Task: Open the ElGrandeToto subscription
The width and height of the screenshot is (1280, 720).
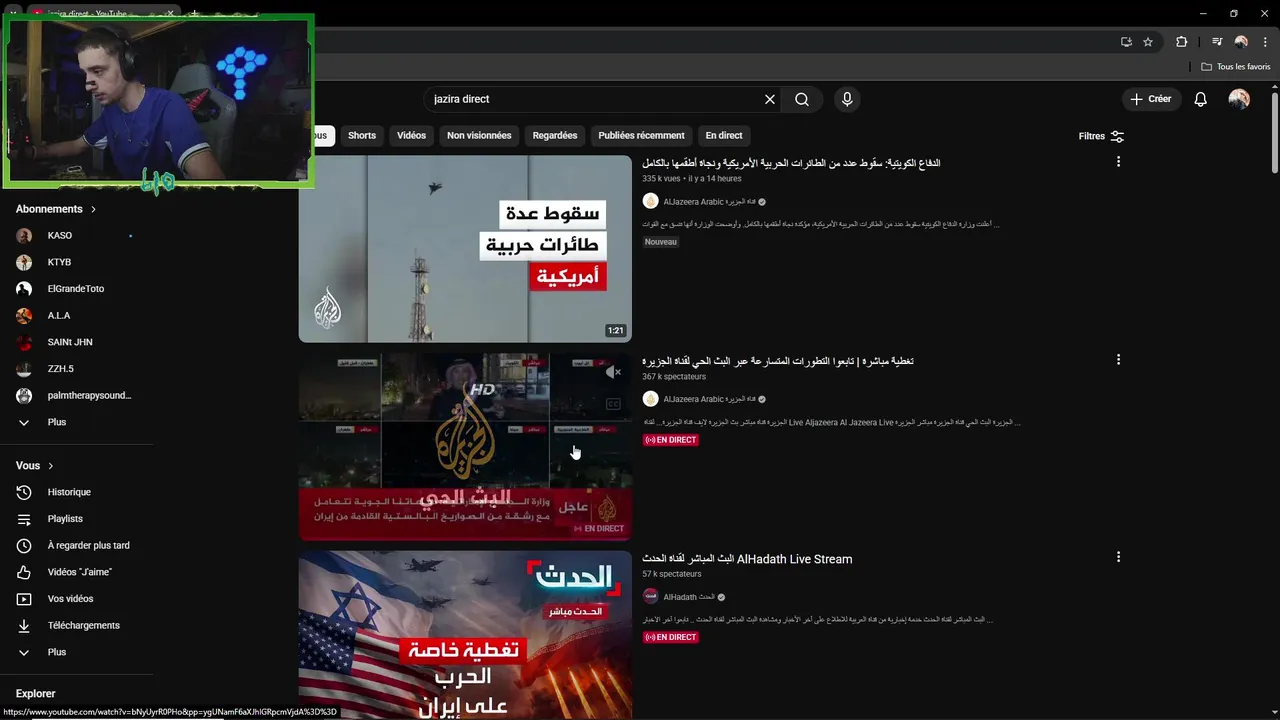Action: (77, 289)
